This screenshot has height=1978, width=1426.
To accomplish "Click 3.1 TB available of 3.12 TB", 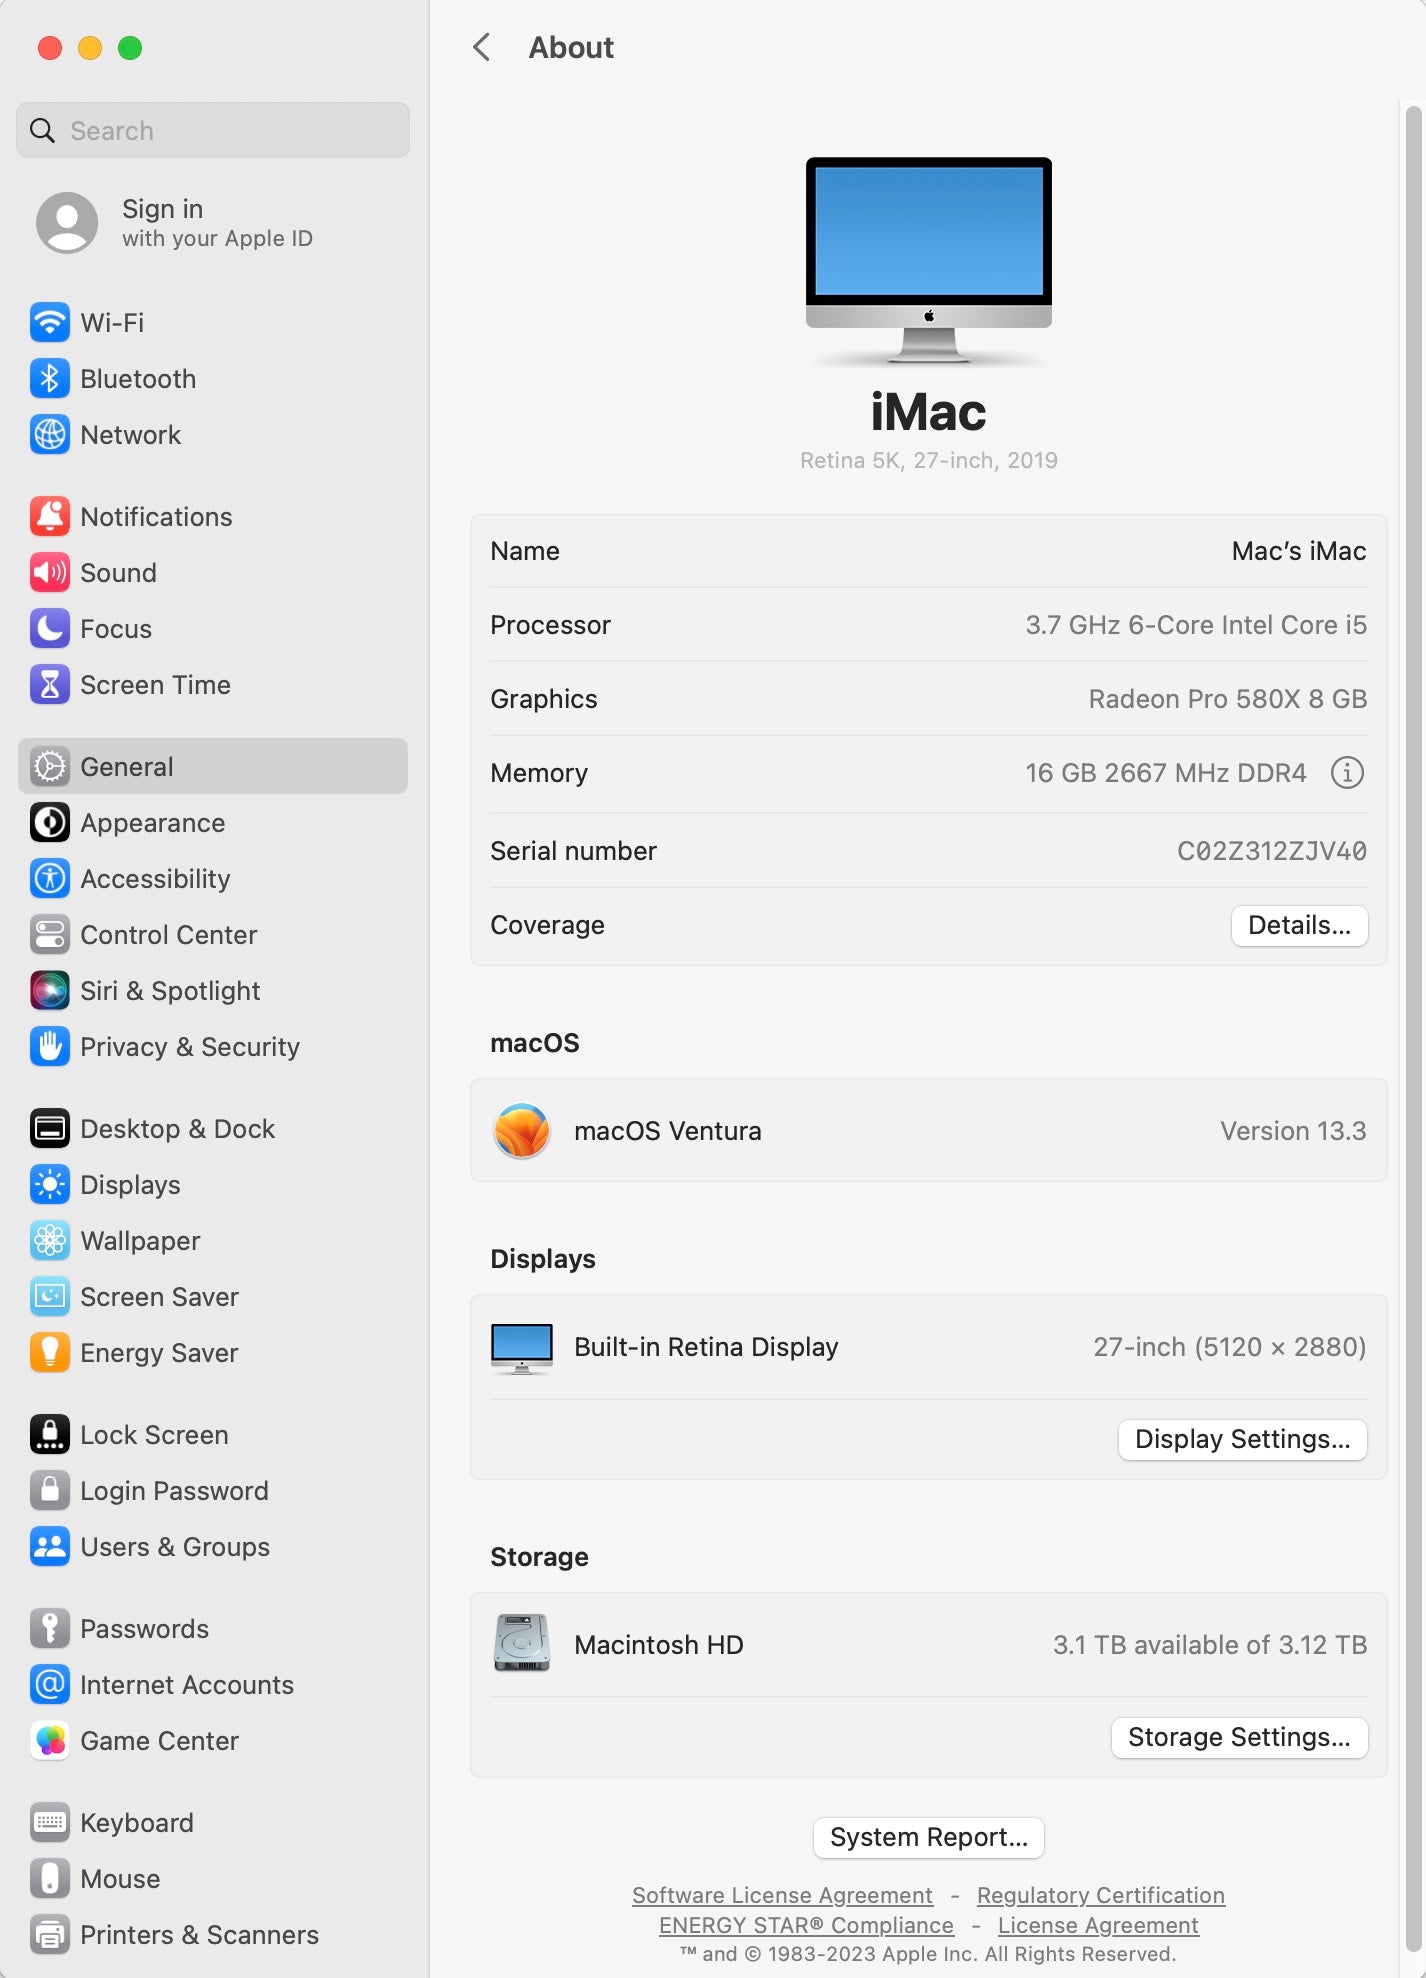I will point(1210,1645).
